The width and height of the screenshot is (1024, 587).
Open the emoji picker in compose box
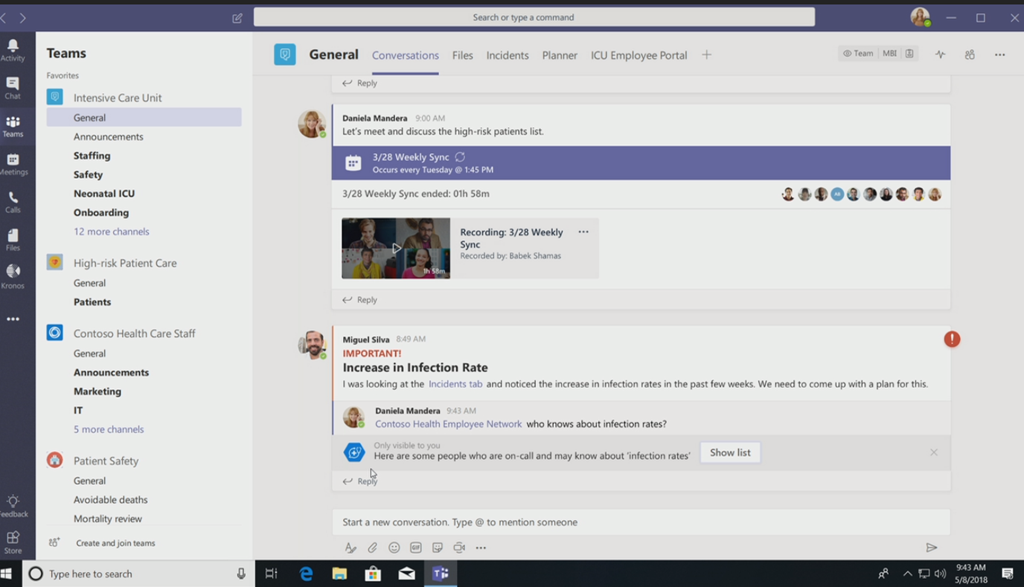tap(394, 548)
